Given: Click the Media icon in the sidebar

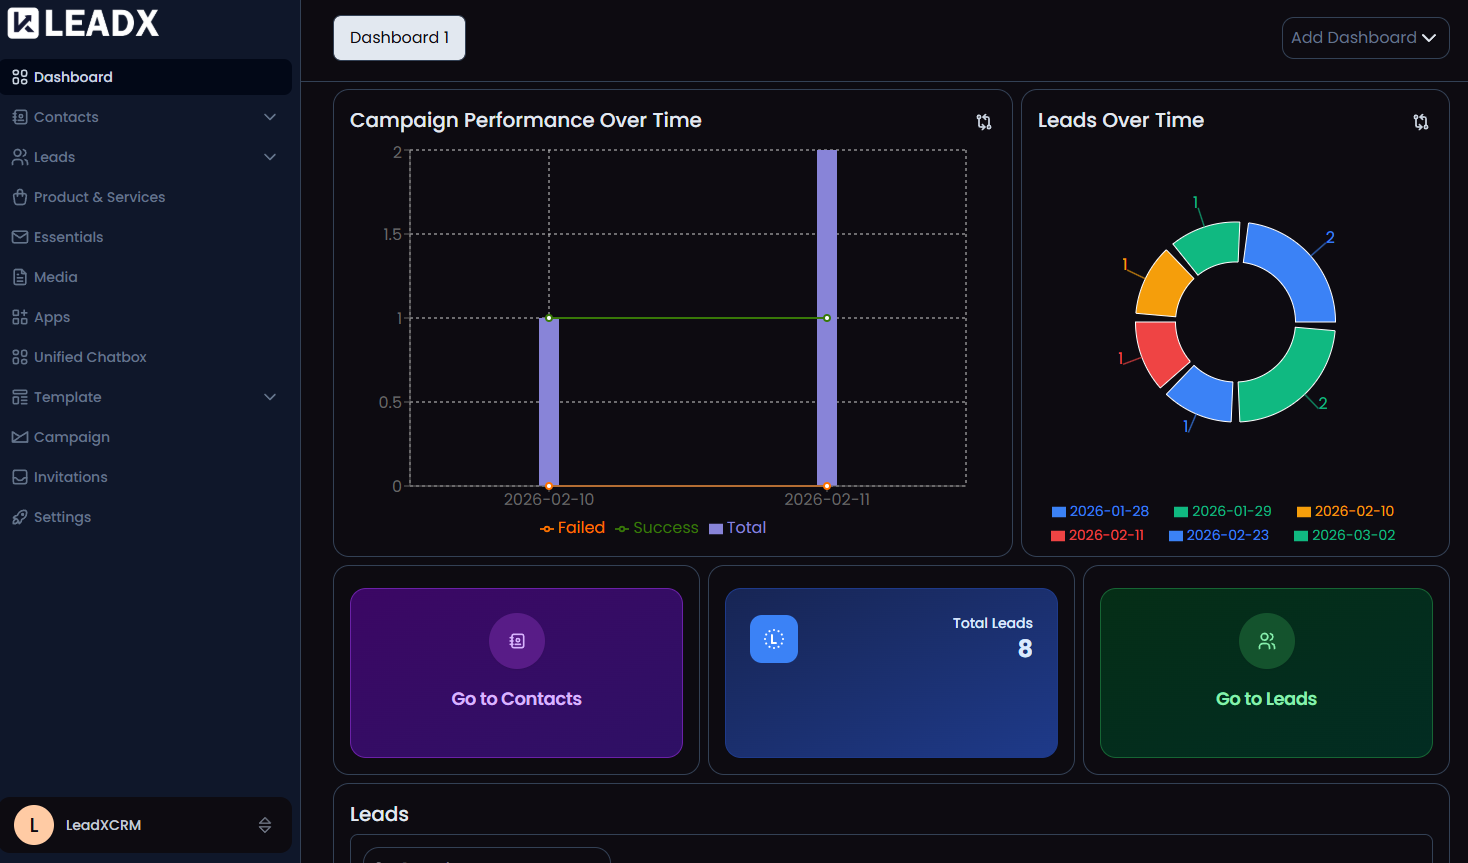Looking at the screenshot, I should click(x=18, y=276).
